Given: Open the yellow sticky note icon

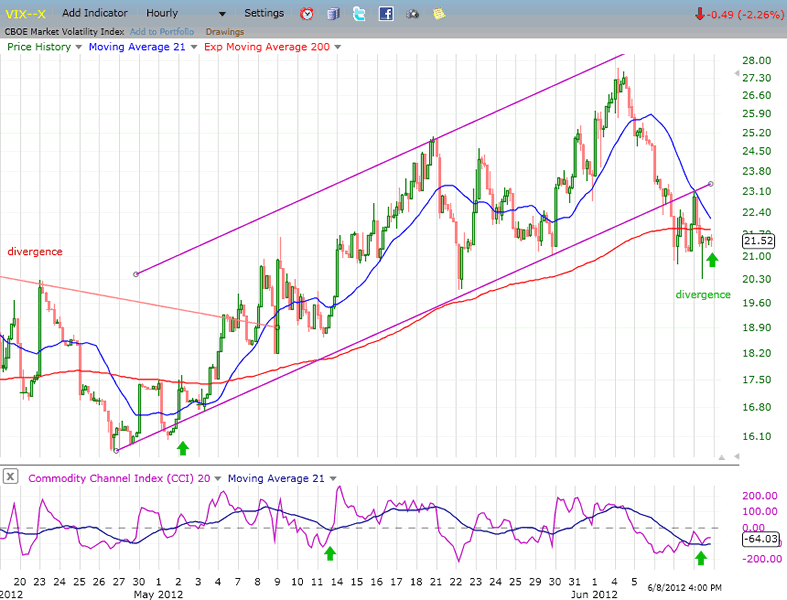Looking at the screenshot, I should (x=438, y=14).
